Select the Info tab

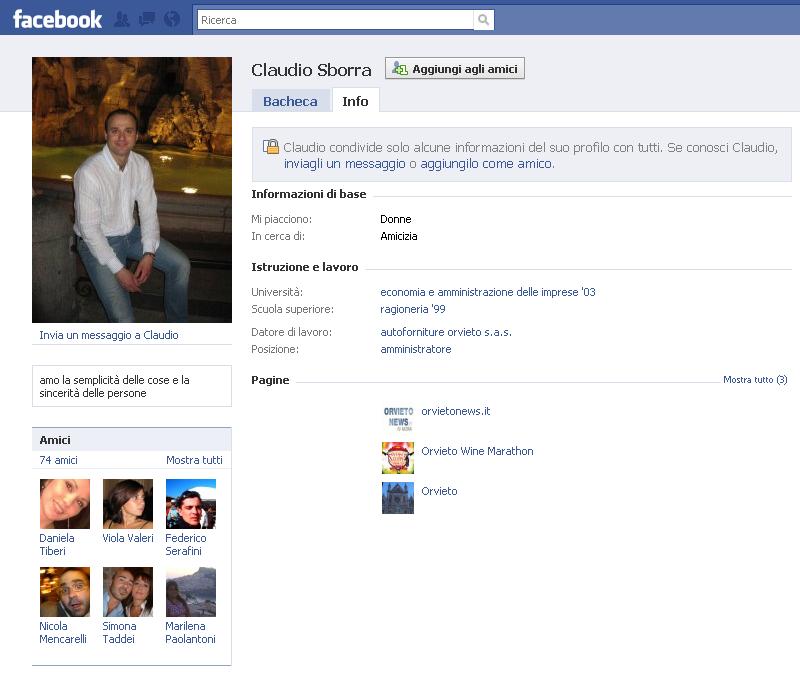coord(355,101)
